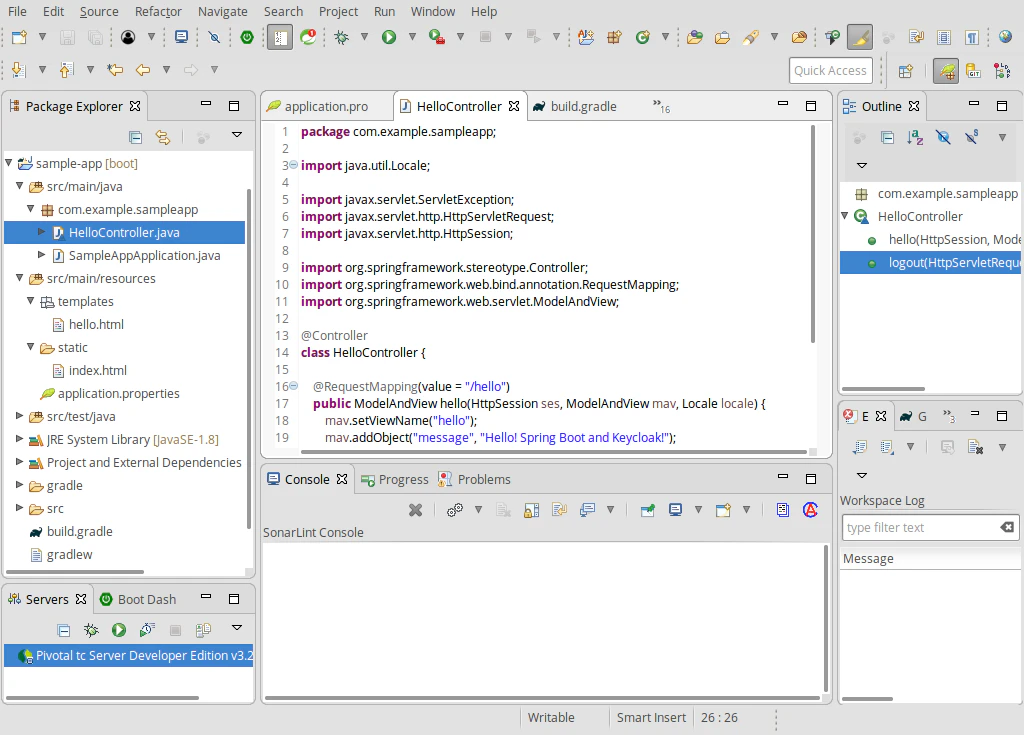Click Collapse All in Outline toolbar
1024x735 pixels.
coord(887,137)
